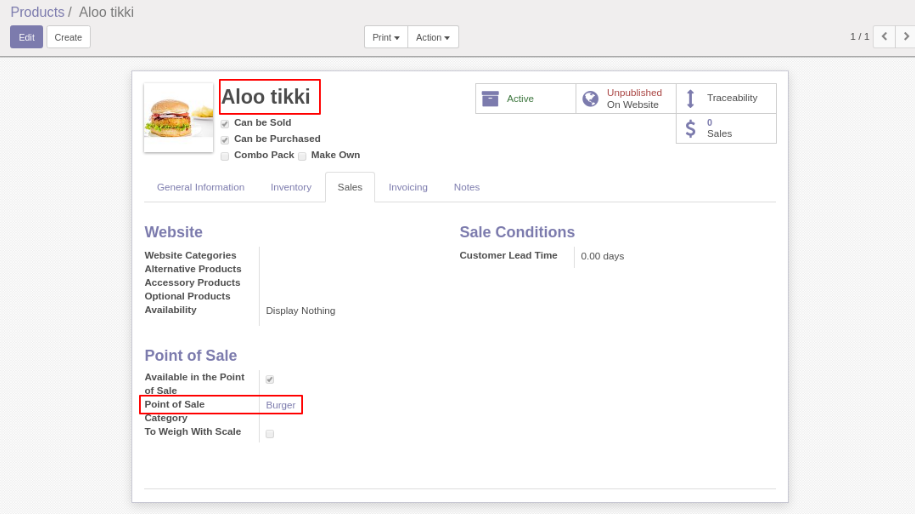Select the Invoicing tab

[x=408, y=187]
